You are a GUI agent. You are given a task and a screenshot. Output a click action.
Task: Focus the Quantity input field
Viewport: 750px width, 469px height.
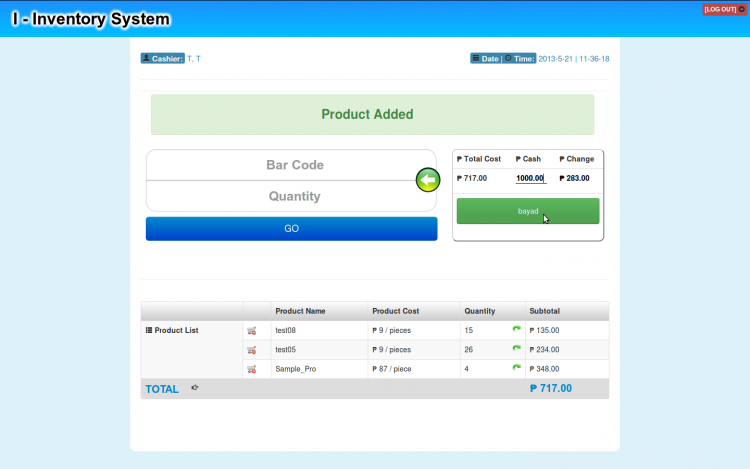291,196
